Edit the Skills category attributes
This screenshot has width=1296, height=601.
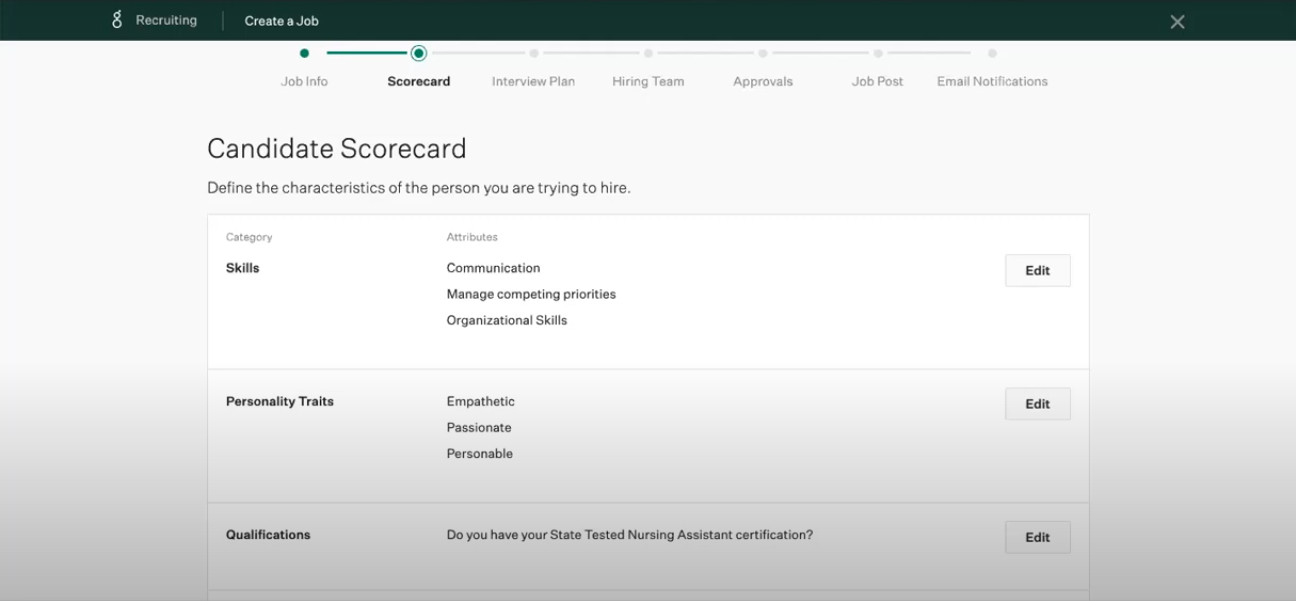click(x=1037, y=271)
